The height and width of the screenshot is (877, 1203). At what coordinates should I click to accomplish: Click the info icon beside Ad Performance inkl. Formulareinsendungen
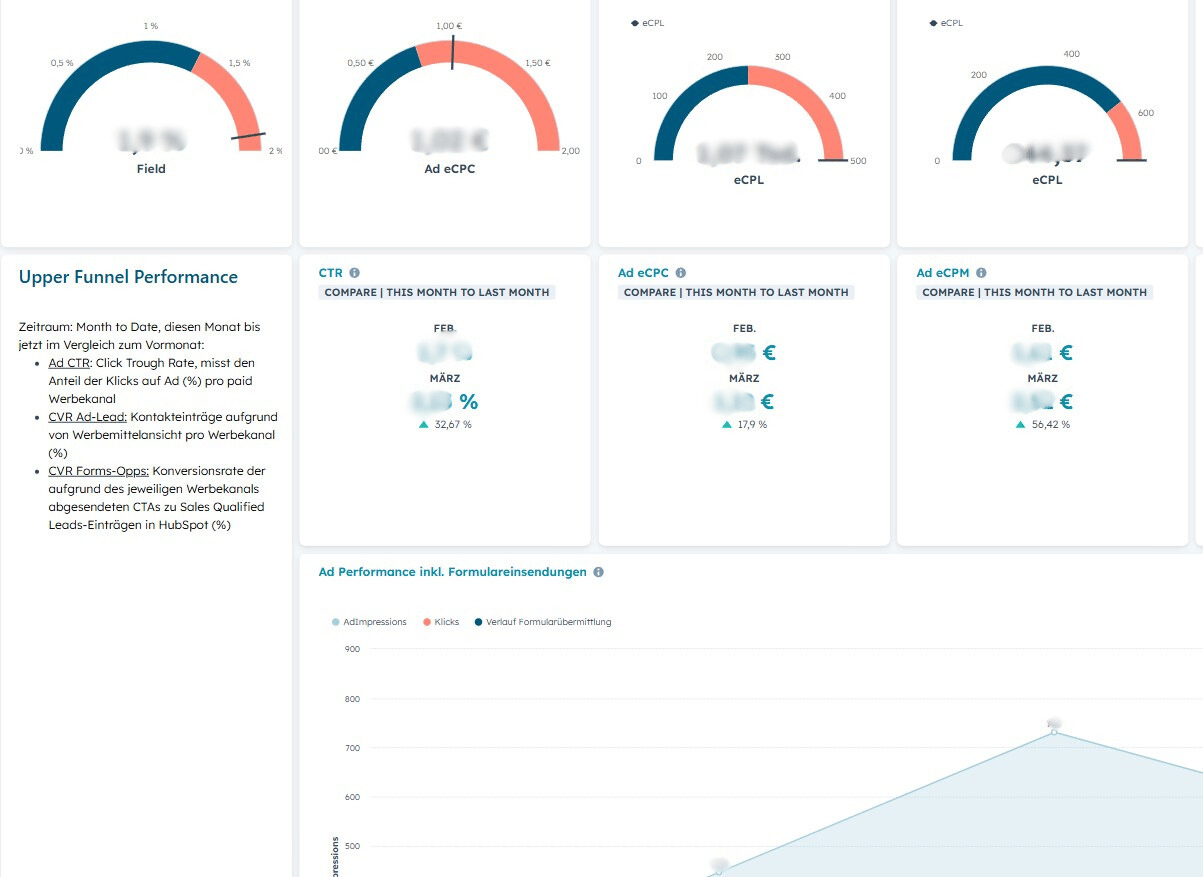point(598,572)
